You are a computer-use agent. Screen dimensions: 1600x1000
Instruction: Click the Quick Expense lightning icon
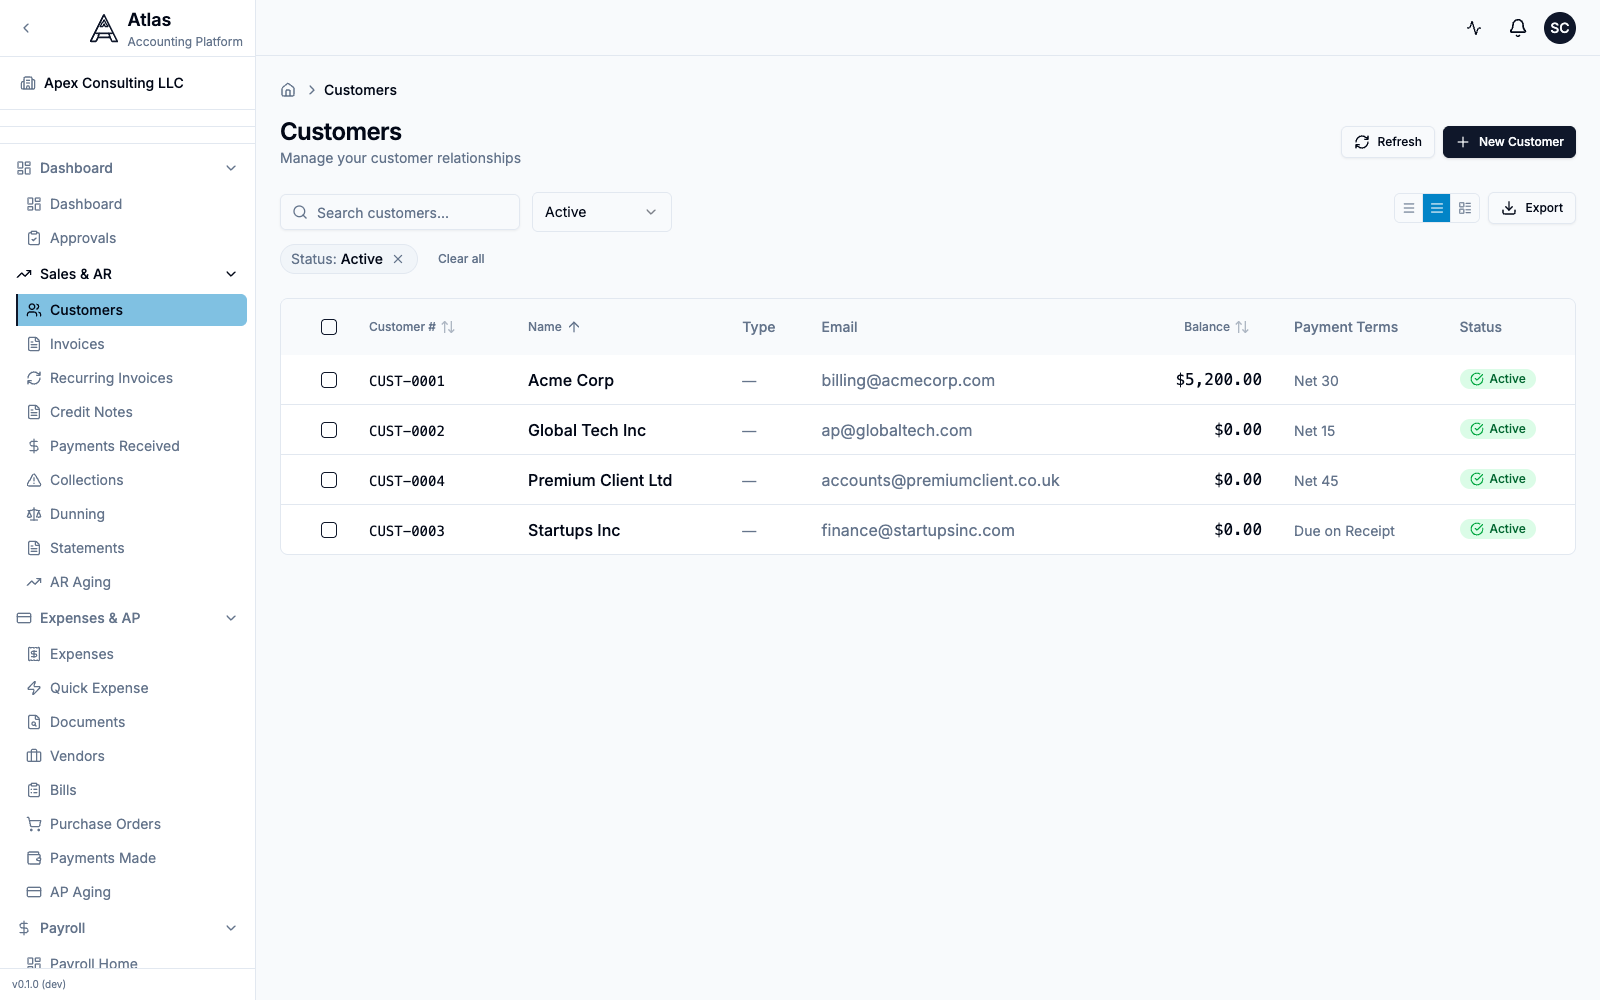tap(34, 688)
